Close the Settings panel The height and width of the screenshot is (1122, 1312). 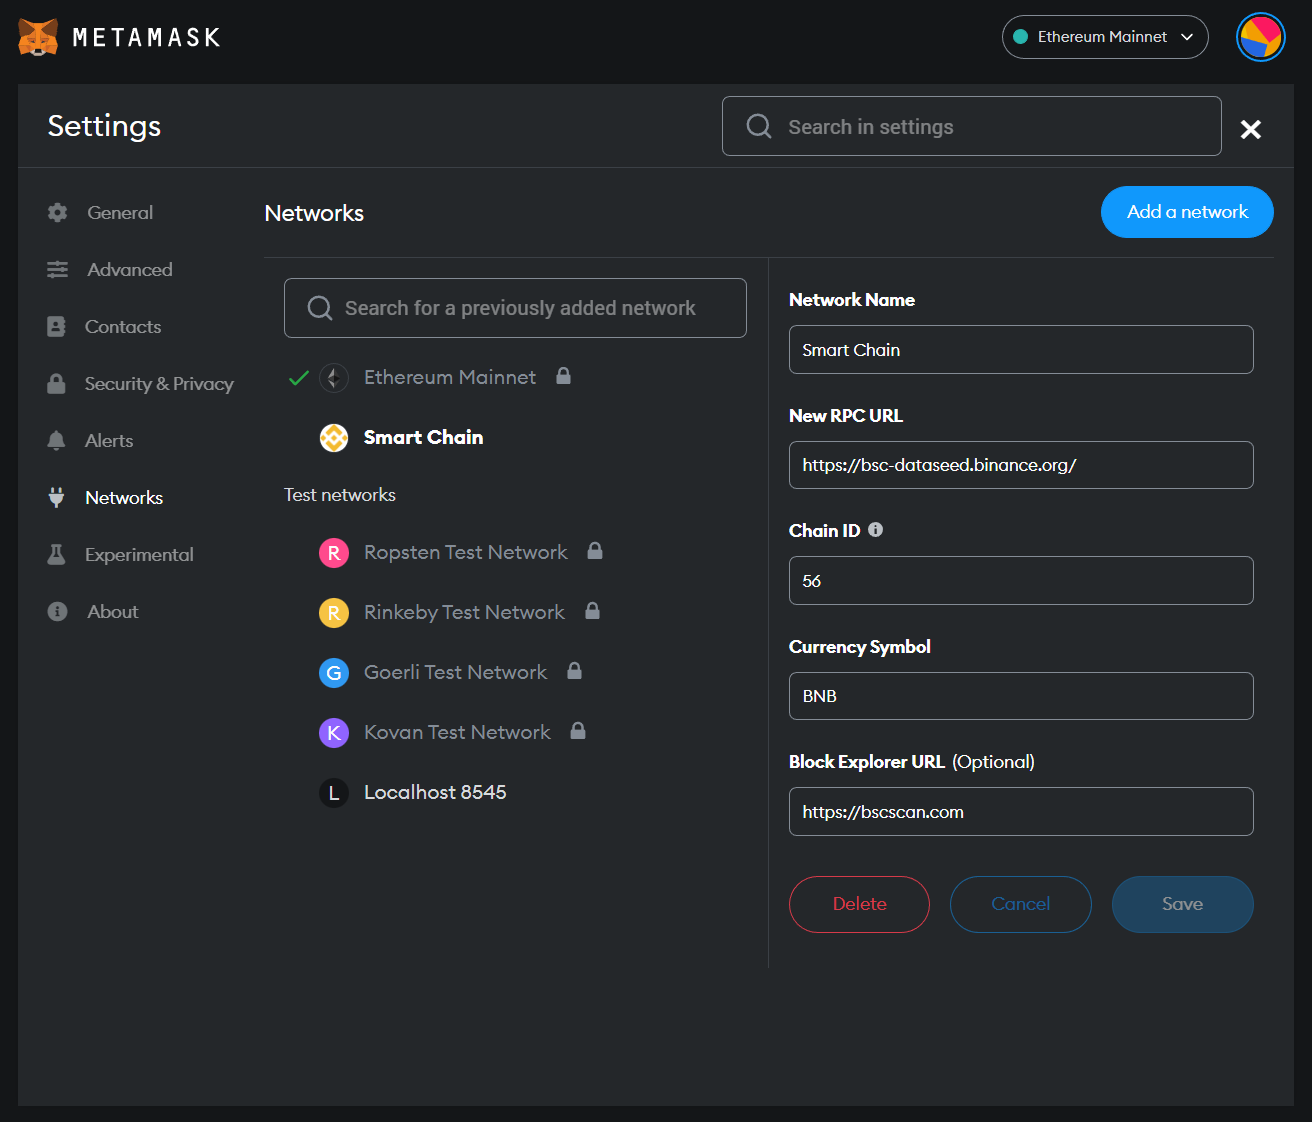click(1250, 129)
